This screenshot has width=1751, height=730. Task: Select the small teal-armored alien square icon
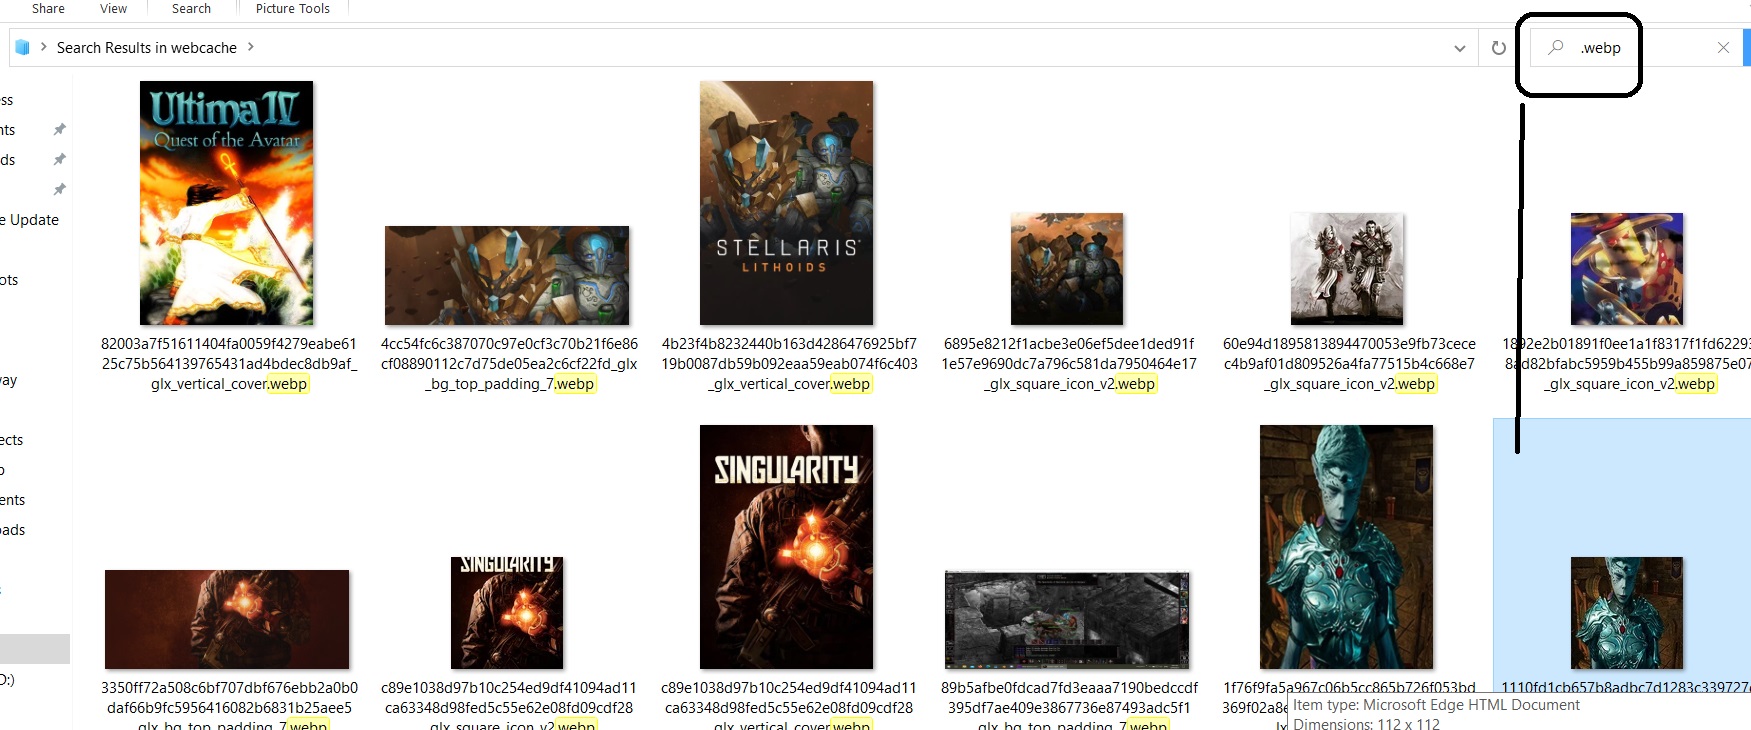pyautogui.click(x=1627, y=613)
